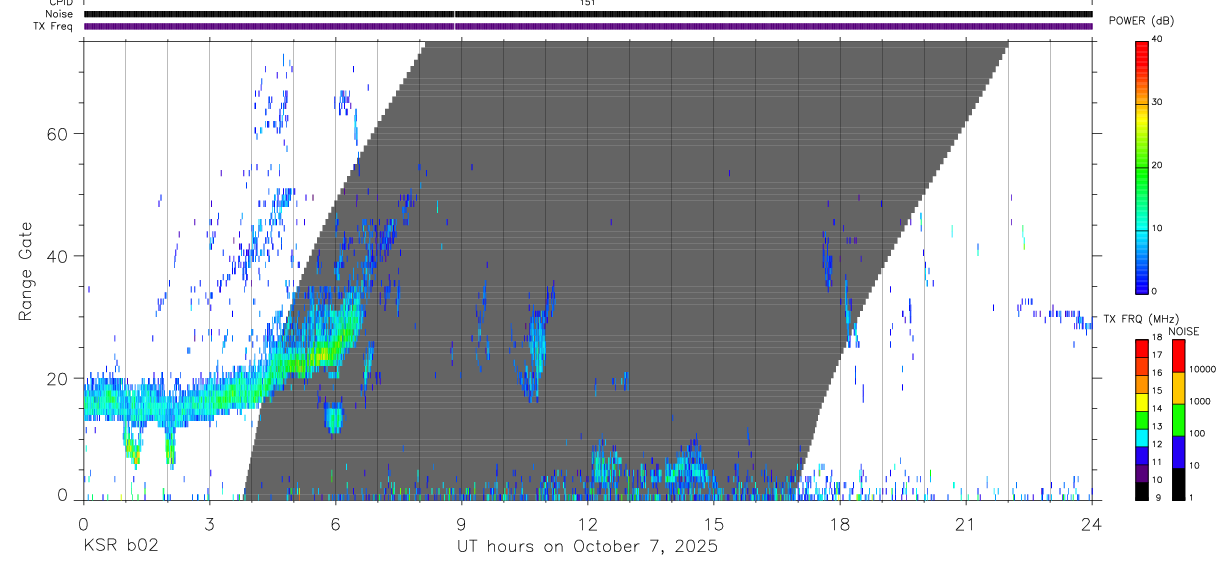Click the TX FRQ color scale bar
This screenshot has width=1228, height=567.
click(1142, 419)
